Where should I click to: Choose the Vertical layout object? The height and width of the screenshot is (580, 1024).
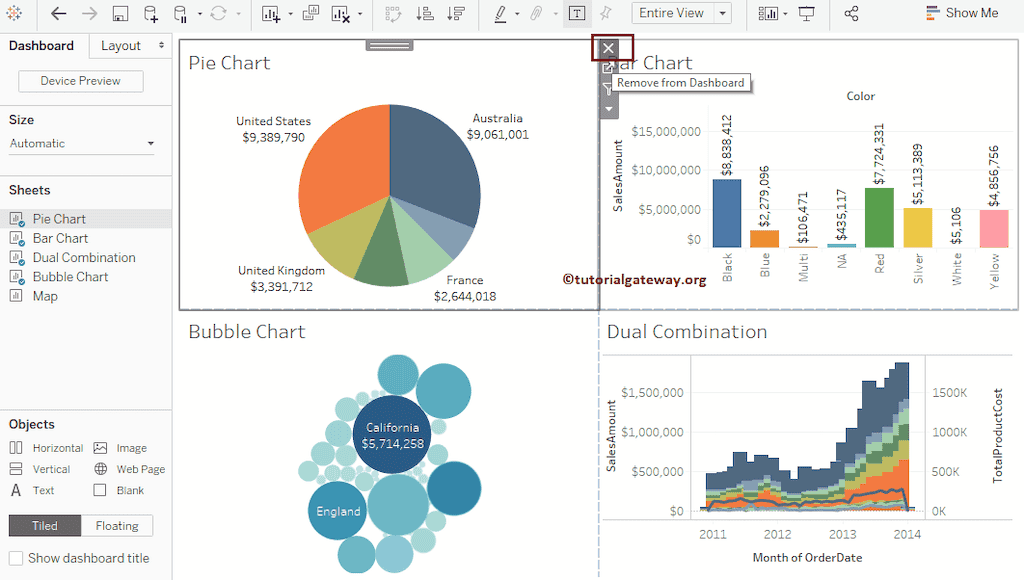(40, 469)
